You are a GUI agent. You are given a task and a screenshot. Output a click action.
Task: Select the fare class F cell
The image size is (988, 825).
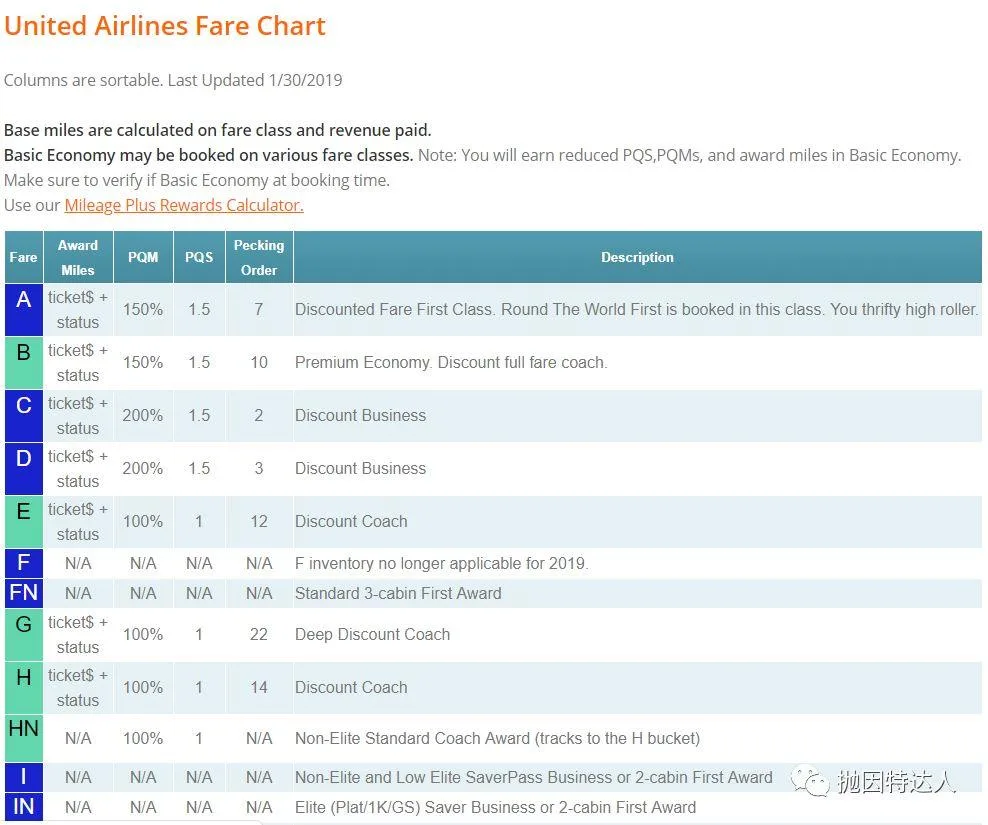tap(23, 563)
